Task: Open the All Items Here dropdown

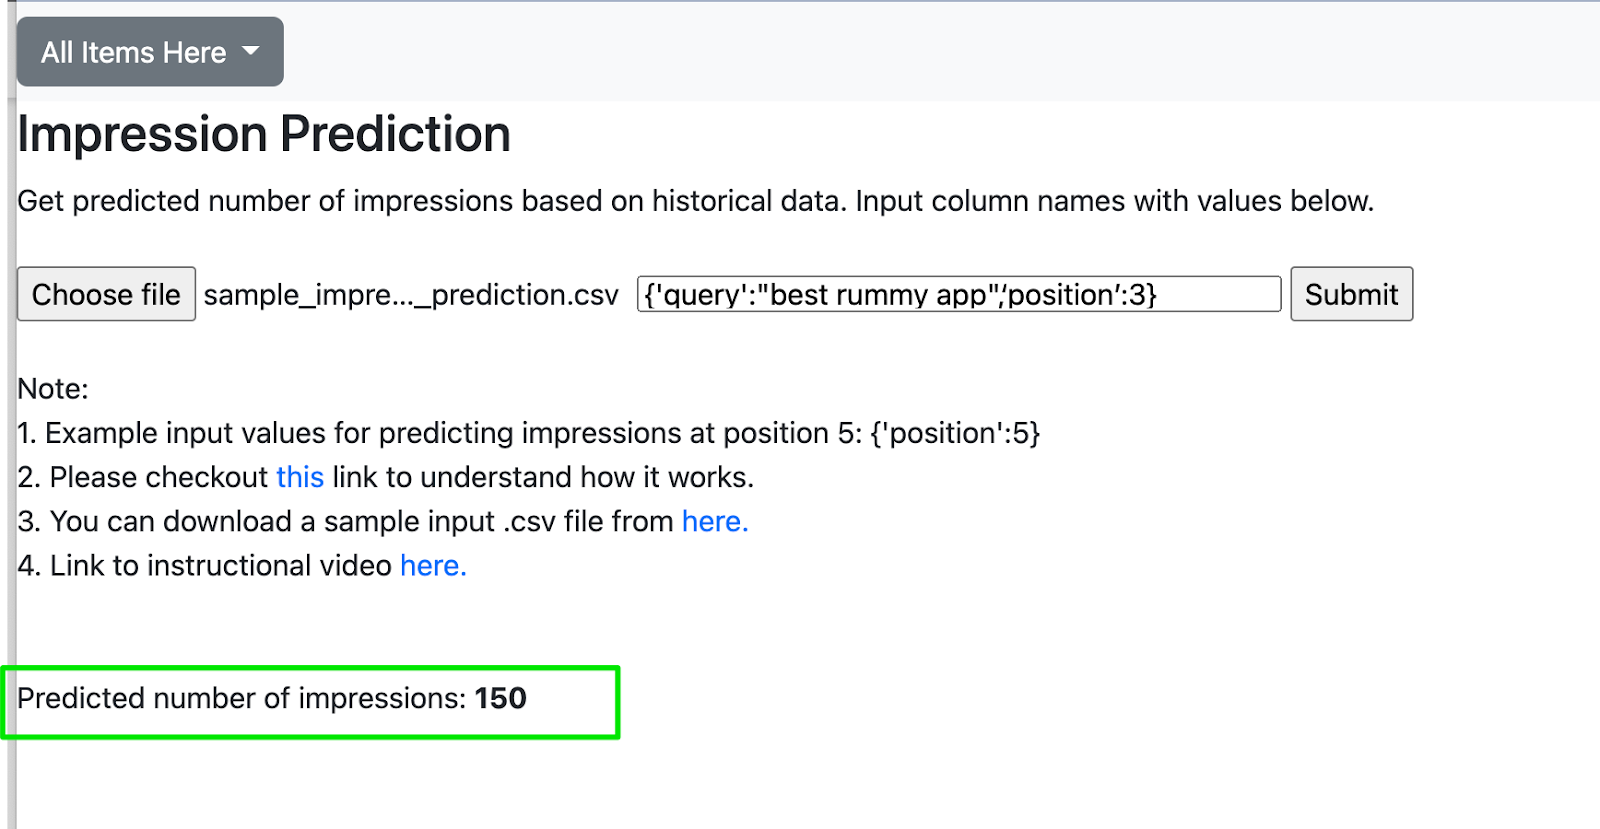Action: (150, 52)
